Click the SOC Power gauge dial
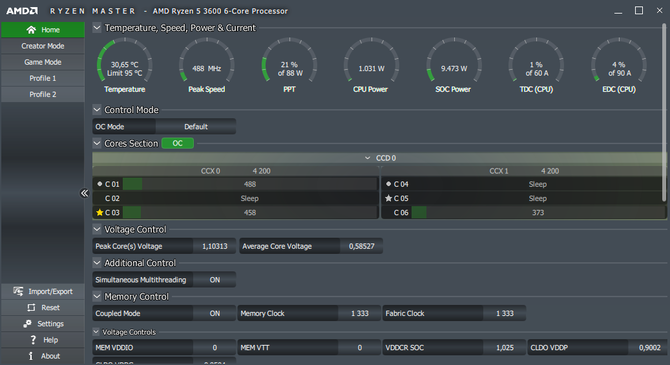 454,61
